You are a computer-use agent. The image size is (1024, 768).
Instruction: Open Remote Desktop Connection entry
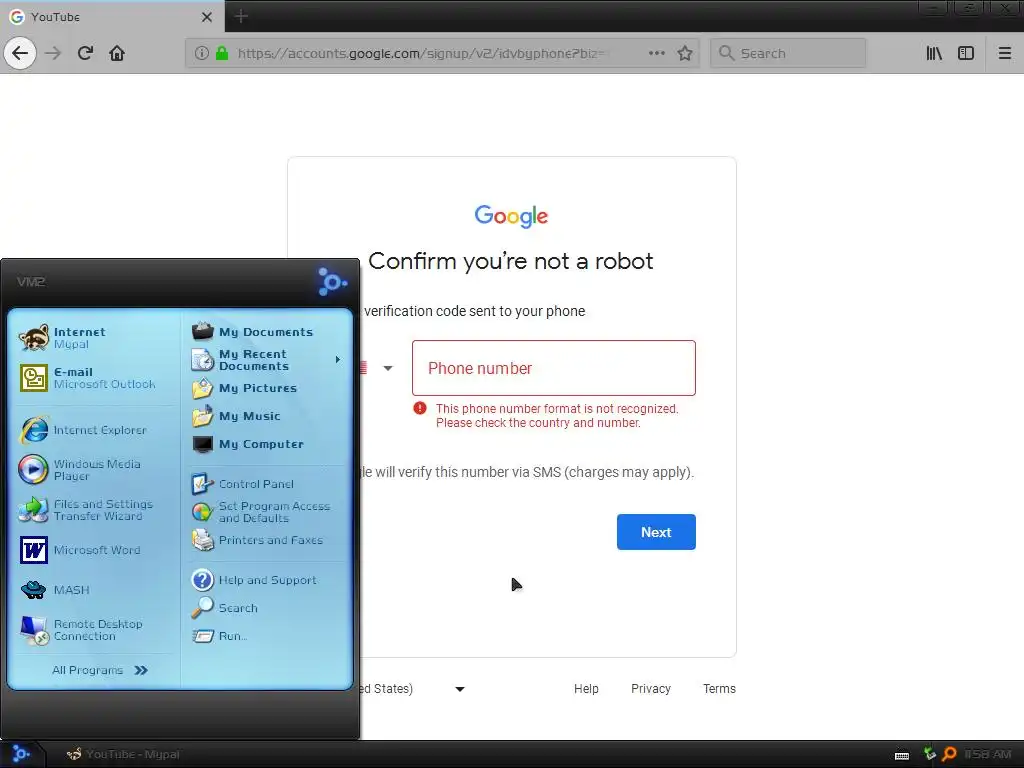click(x=95, y=630)
